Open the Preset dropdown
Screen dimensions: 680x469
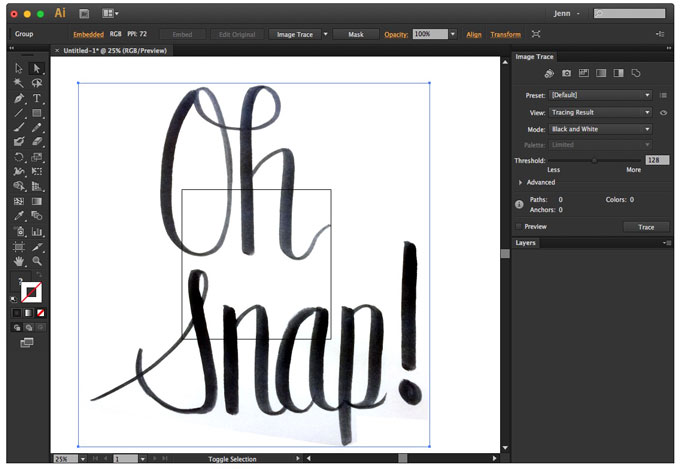point(601,95)
